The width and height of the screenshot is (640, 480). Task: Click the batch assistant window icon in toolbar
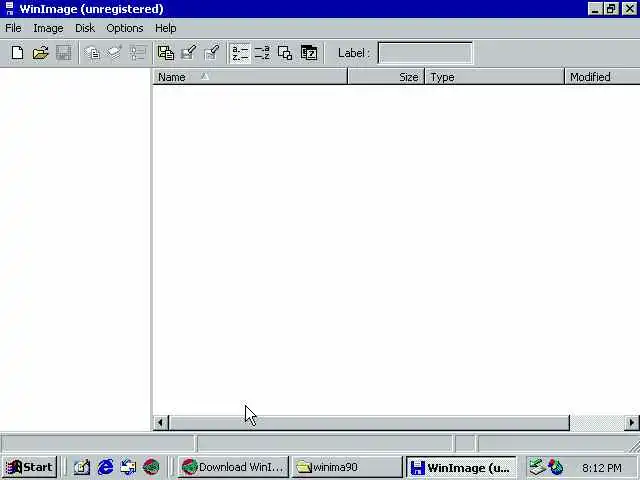309,53
